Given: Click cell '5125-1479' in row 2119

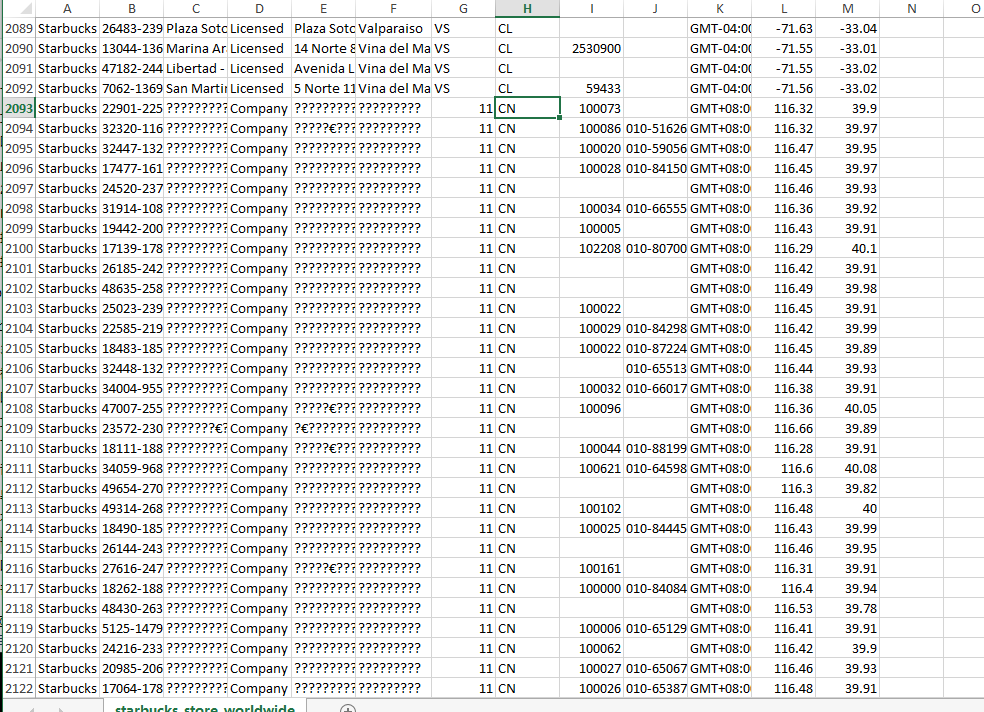Looking at the screenshot, I should (131, 628).
